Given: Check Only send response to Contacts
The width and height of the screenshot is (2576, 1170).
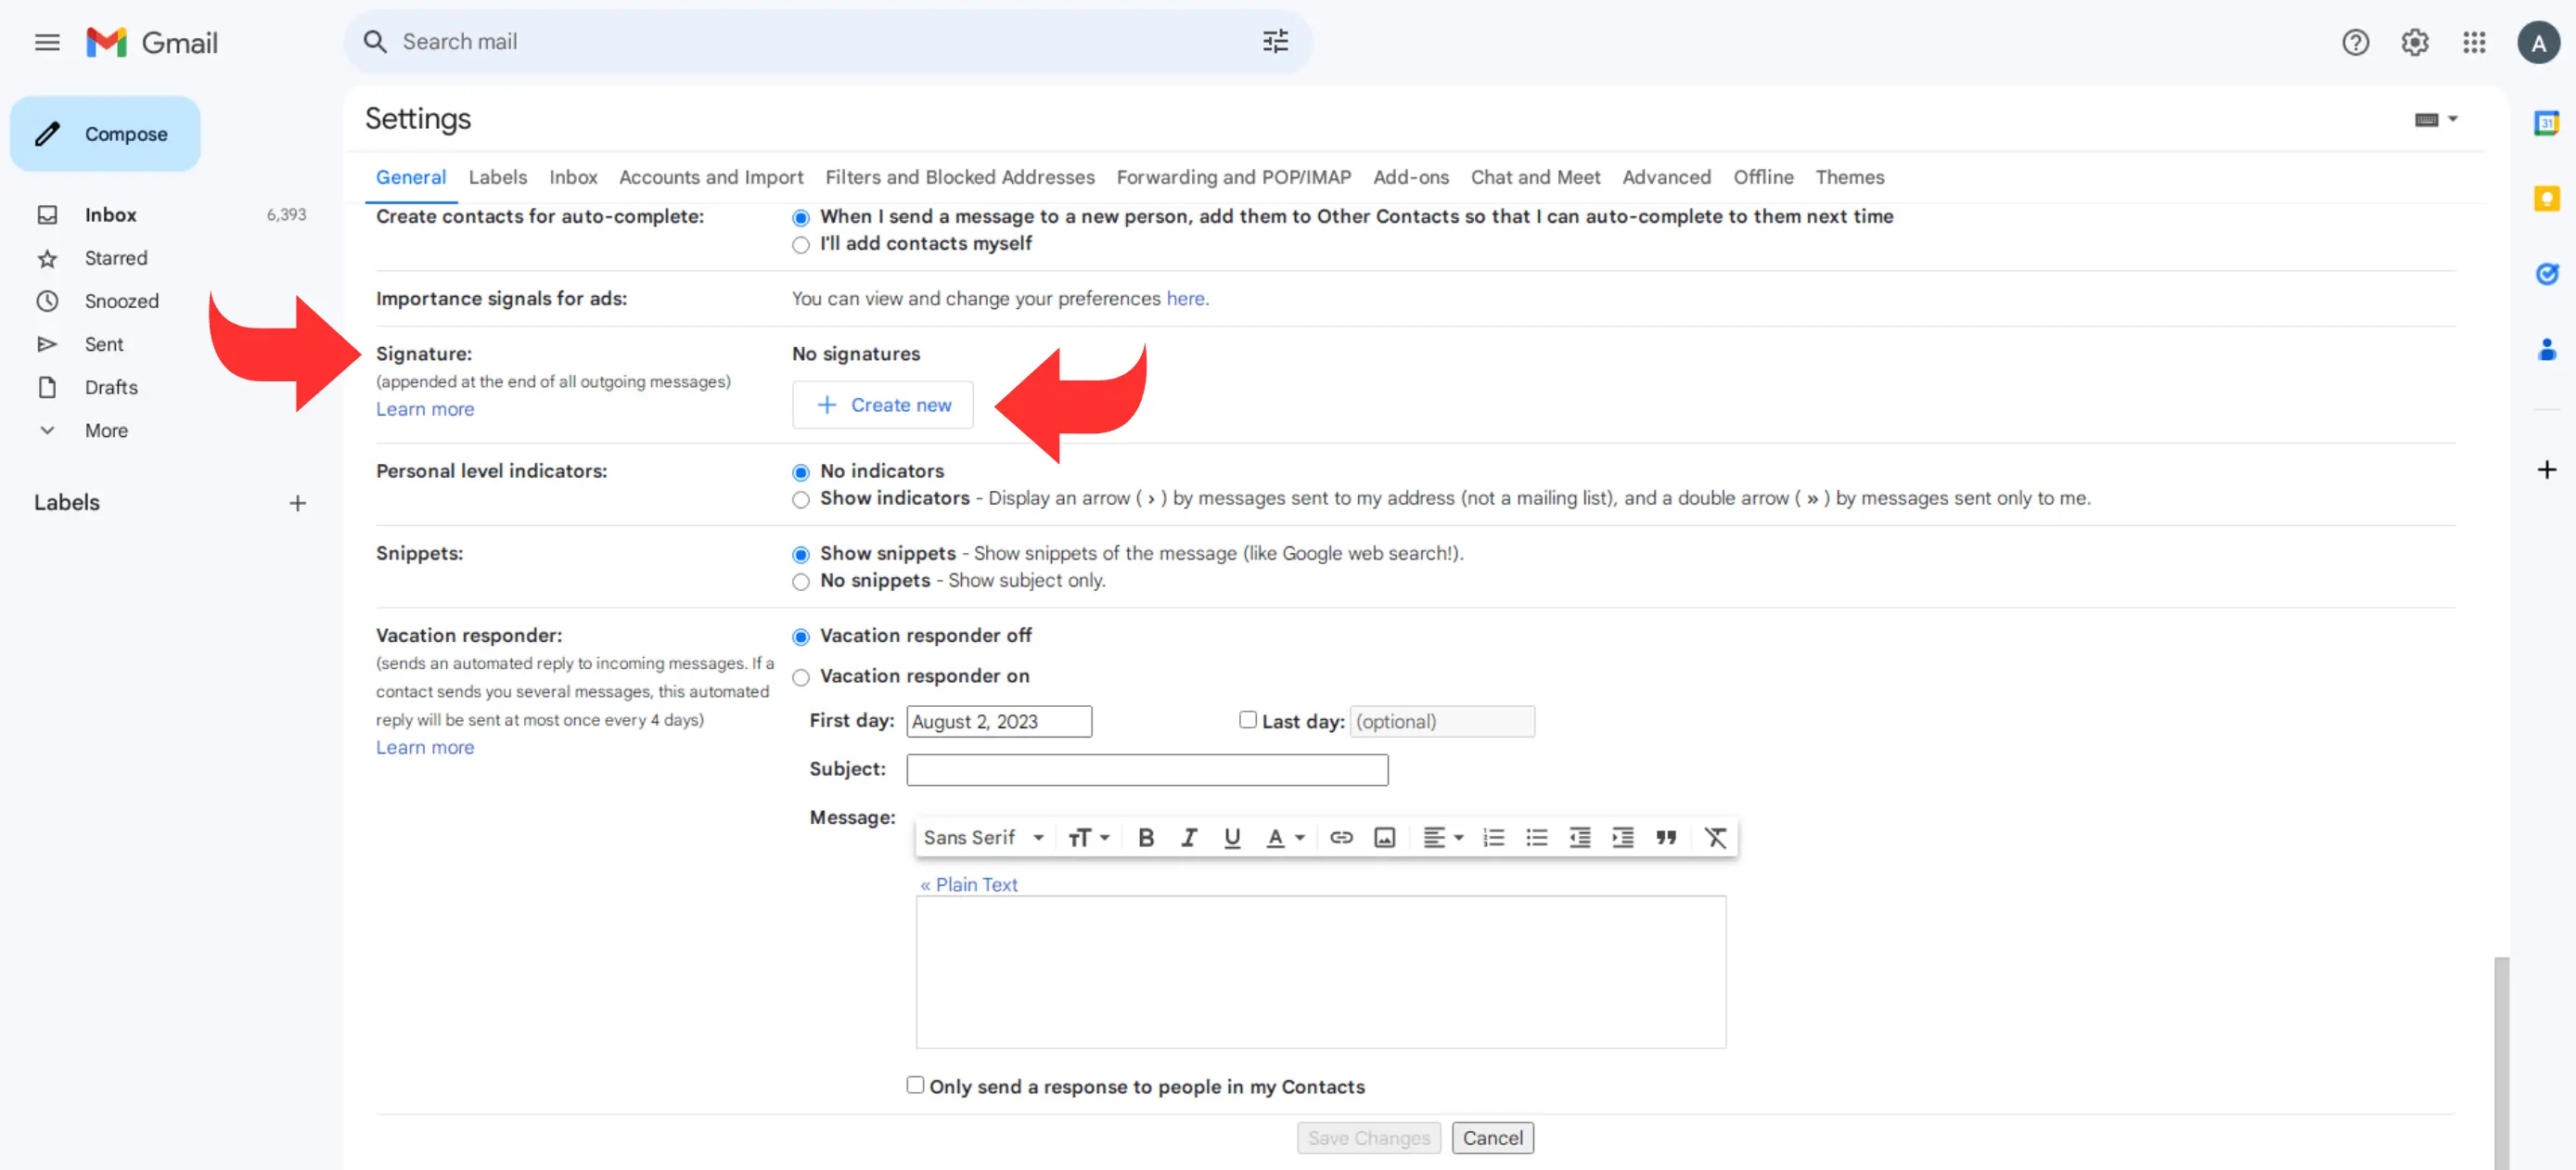Looking at the screenshot, I should pos(914,1084).
